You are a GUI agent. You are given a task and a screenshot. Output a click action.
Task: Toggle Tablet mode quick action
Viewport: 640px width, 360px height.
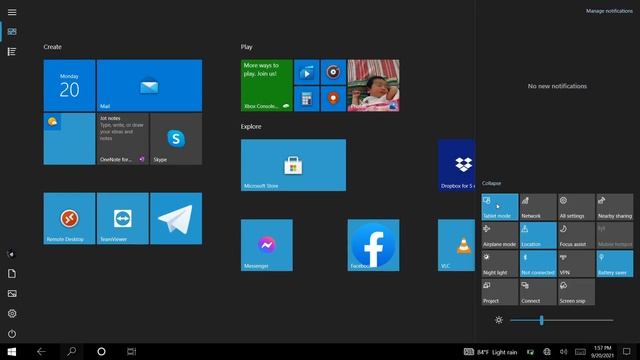(x=500, y=207)
